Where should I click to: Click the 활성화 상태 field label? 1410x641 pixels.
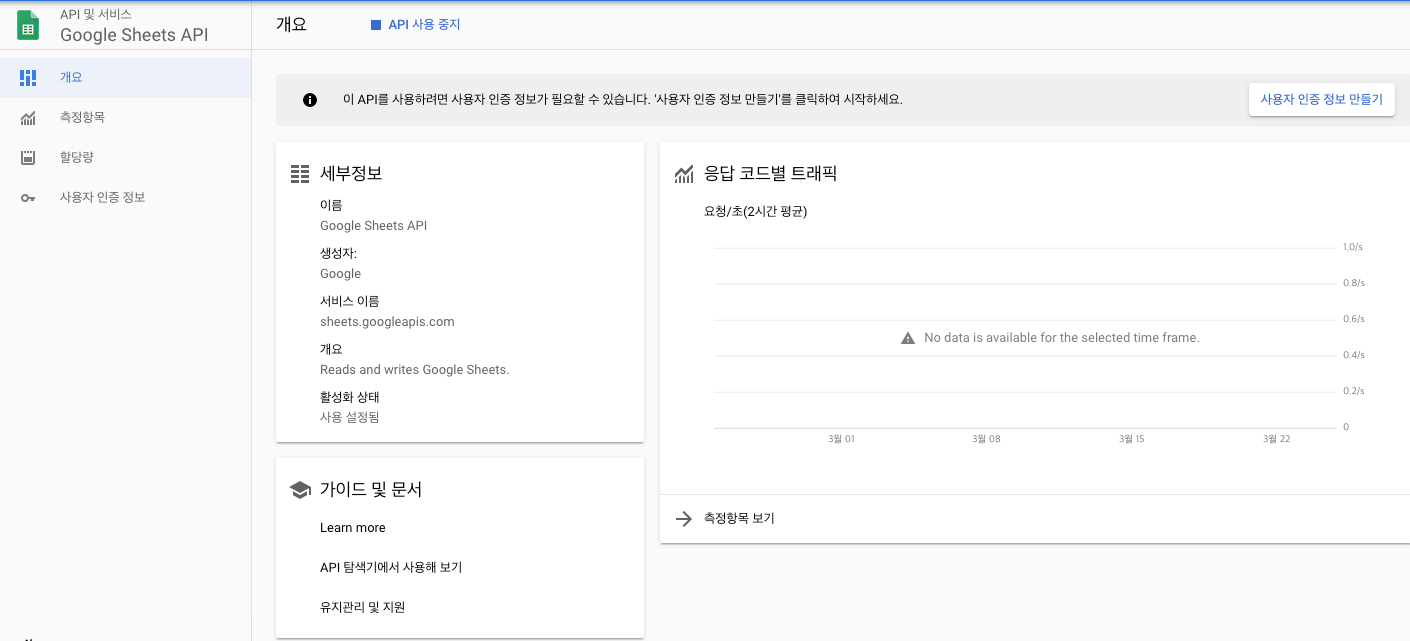tap(349, 397)
